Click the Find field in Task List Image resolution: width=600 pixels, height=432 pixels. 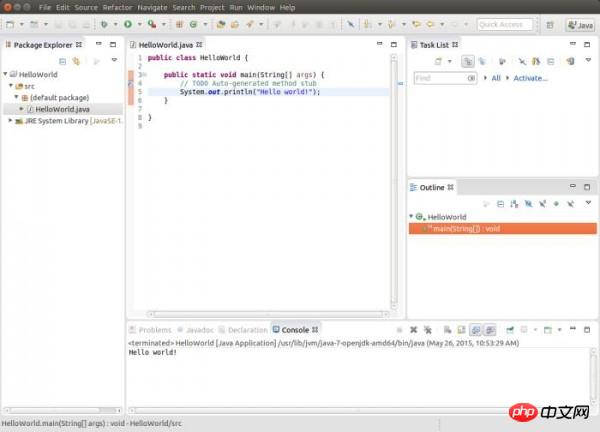click(445, 78)
